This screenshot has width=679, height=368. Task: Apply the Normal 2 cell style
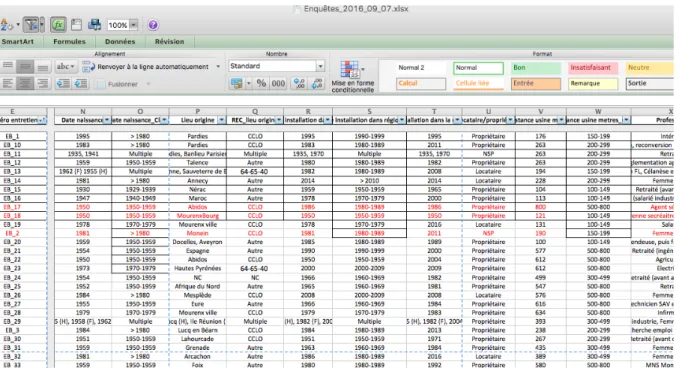coord(421,68)
